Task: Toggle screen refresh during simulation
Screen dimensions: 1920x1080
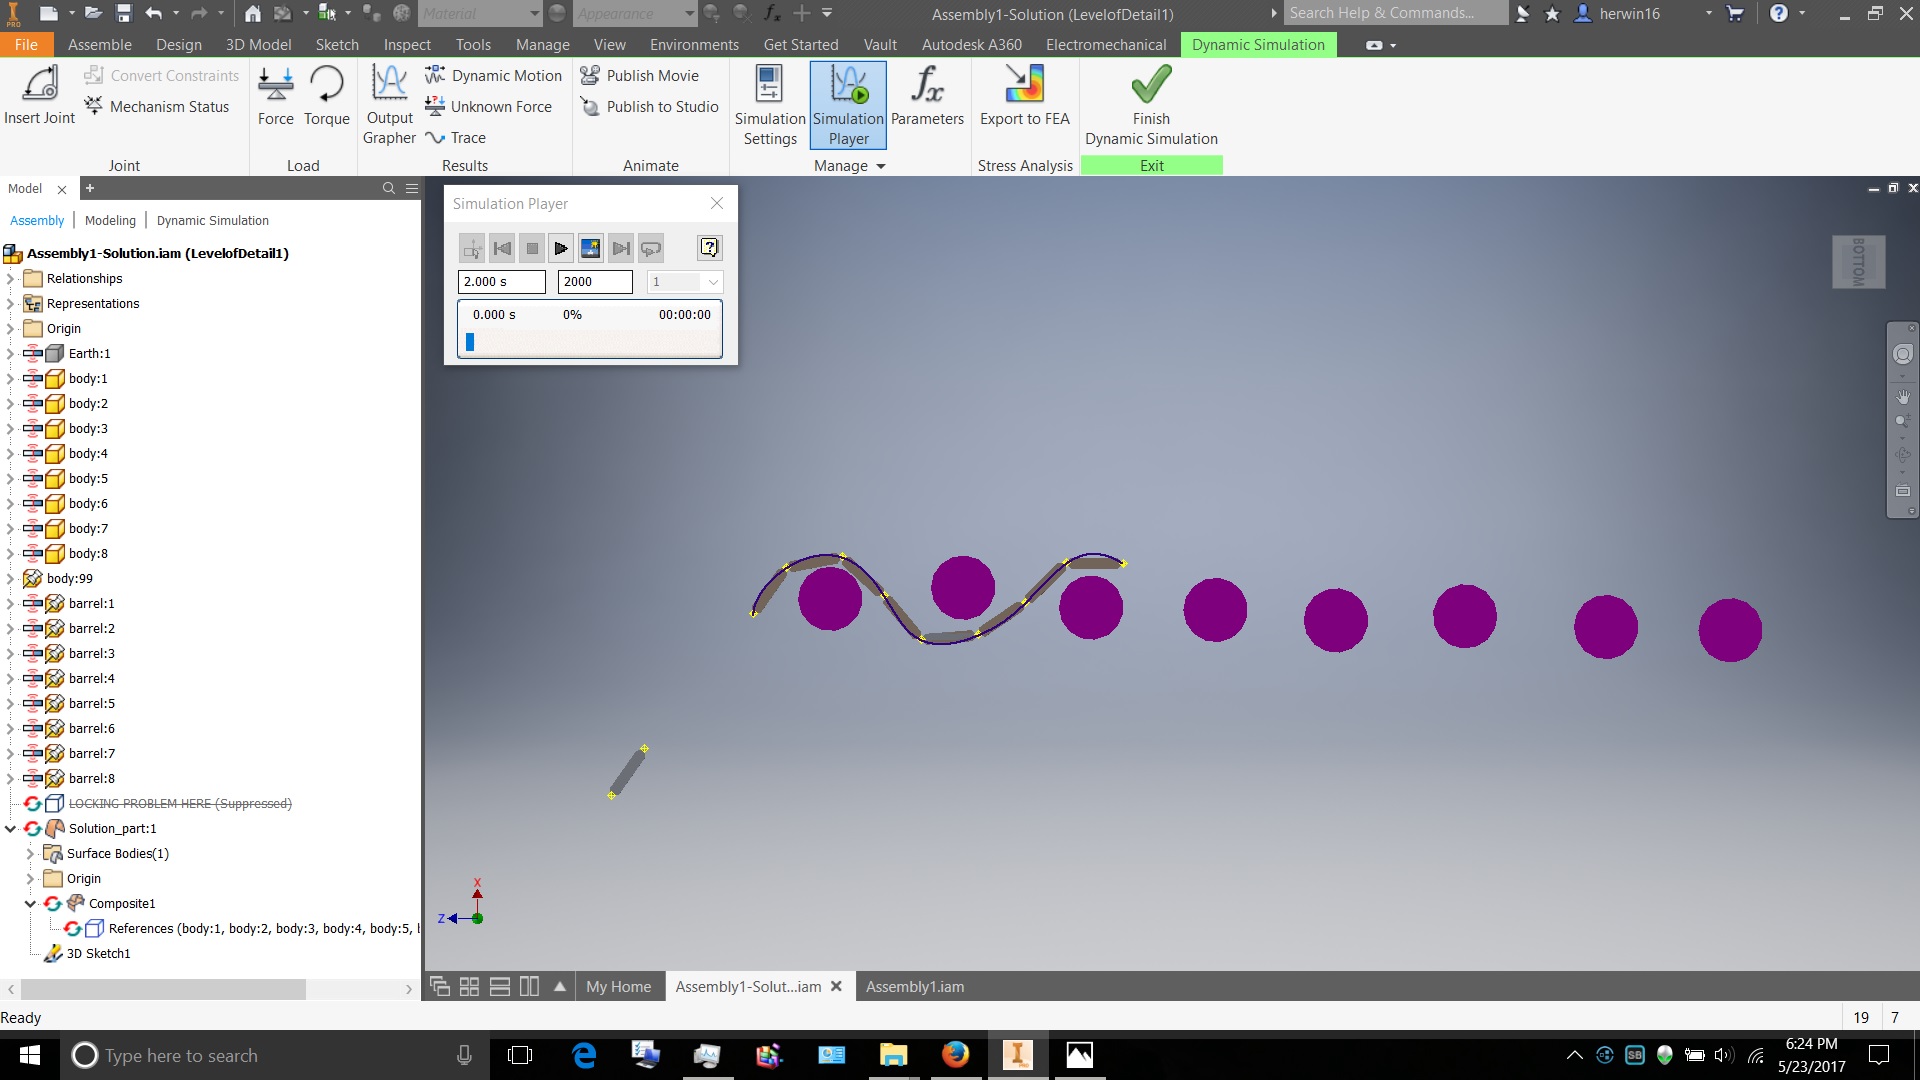Action: [591, 248]
